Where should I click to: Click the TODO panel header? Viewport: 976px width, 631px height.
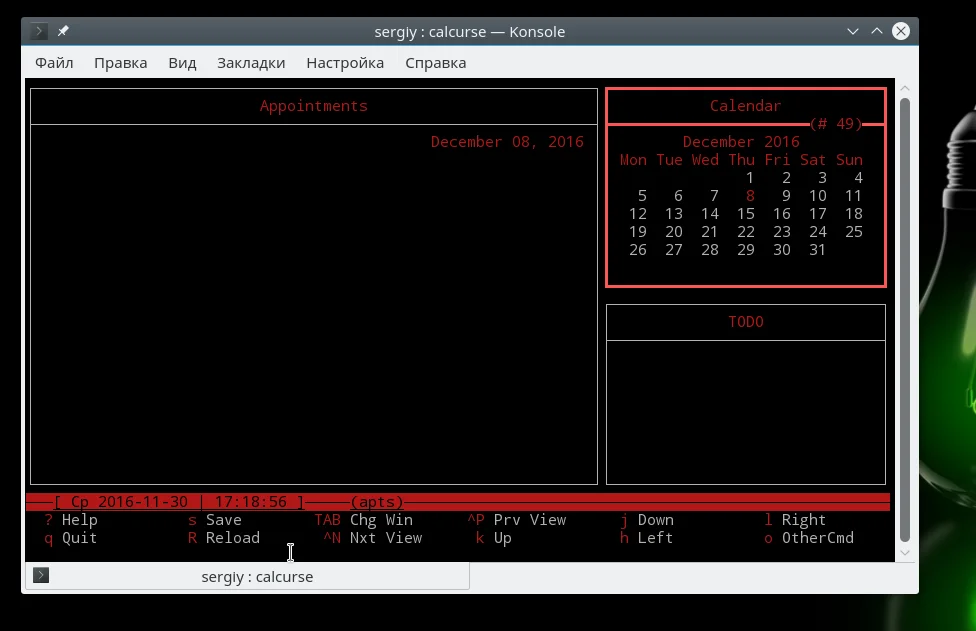pos(745,322)
